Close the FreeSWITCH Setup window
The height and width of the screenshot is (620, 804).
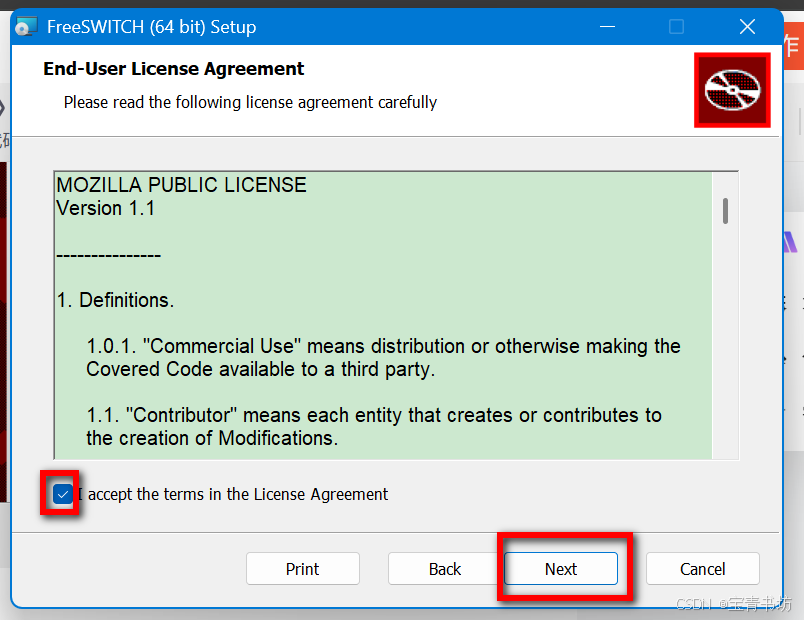(x=747, y=27)
